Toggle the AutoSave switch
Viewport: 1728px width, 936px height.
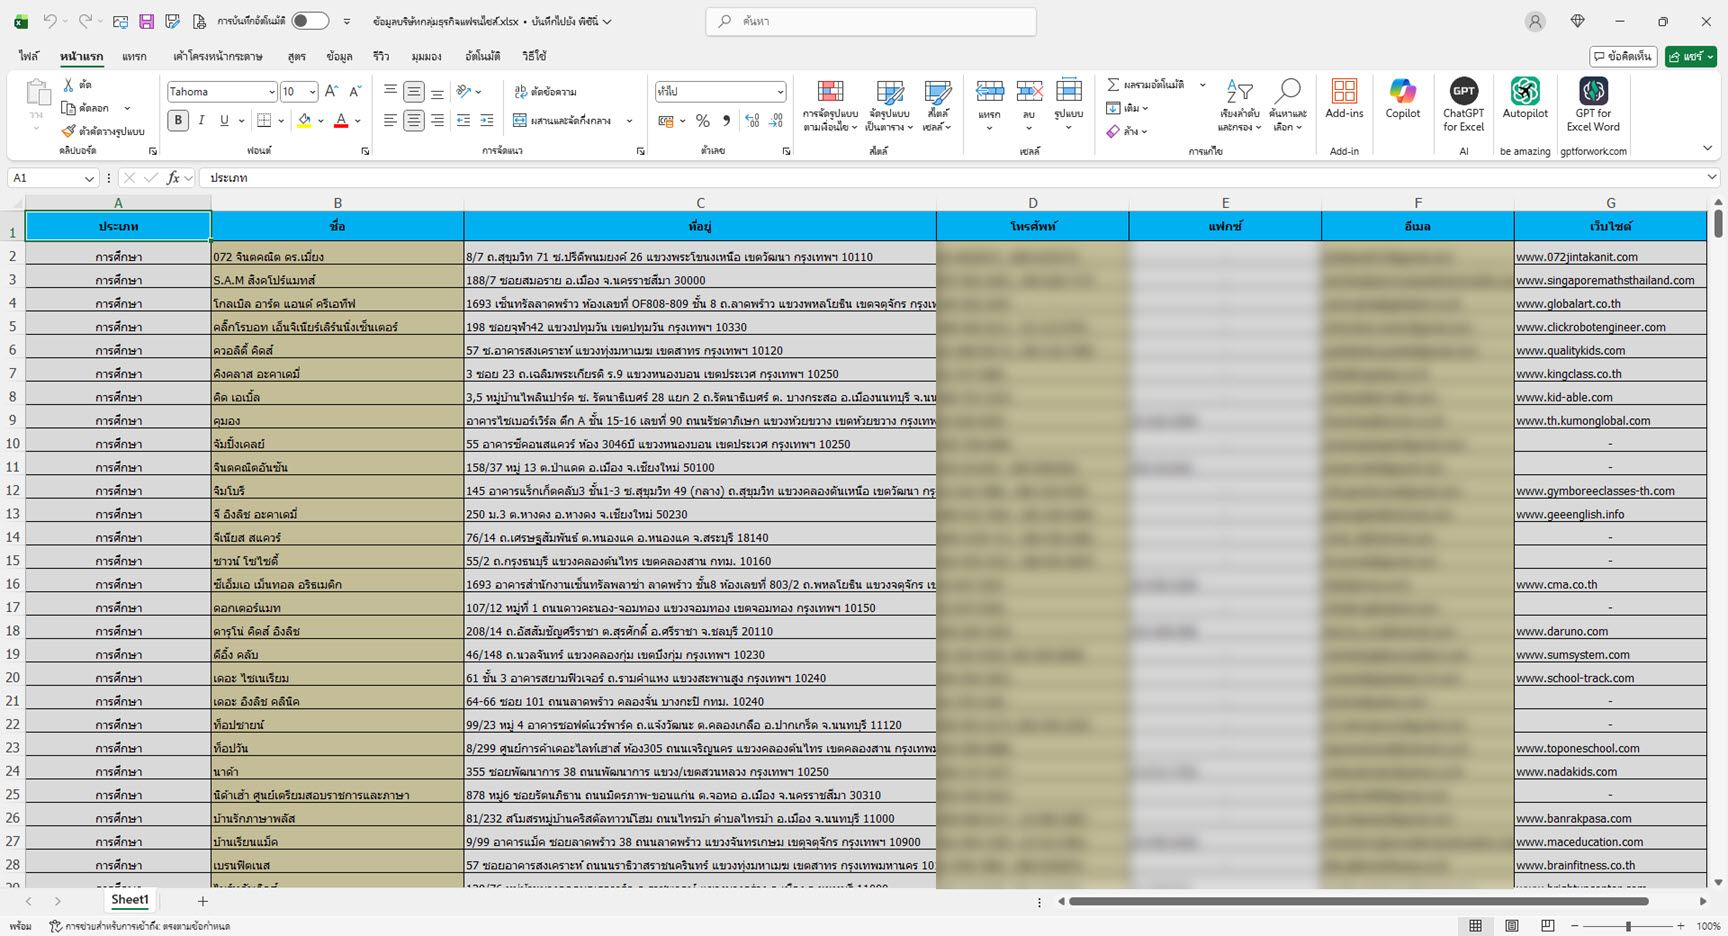click(310, 21)
